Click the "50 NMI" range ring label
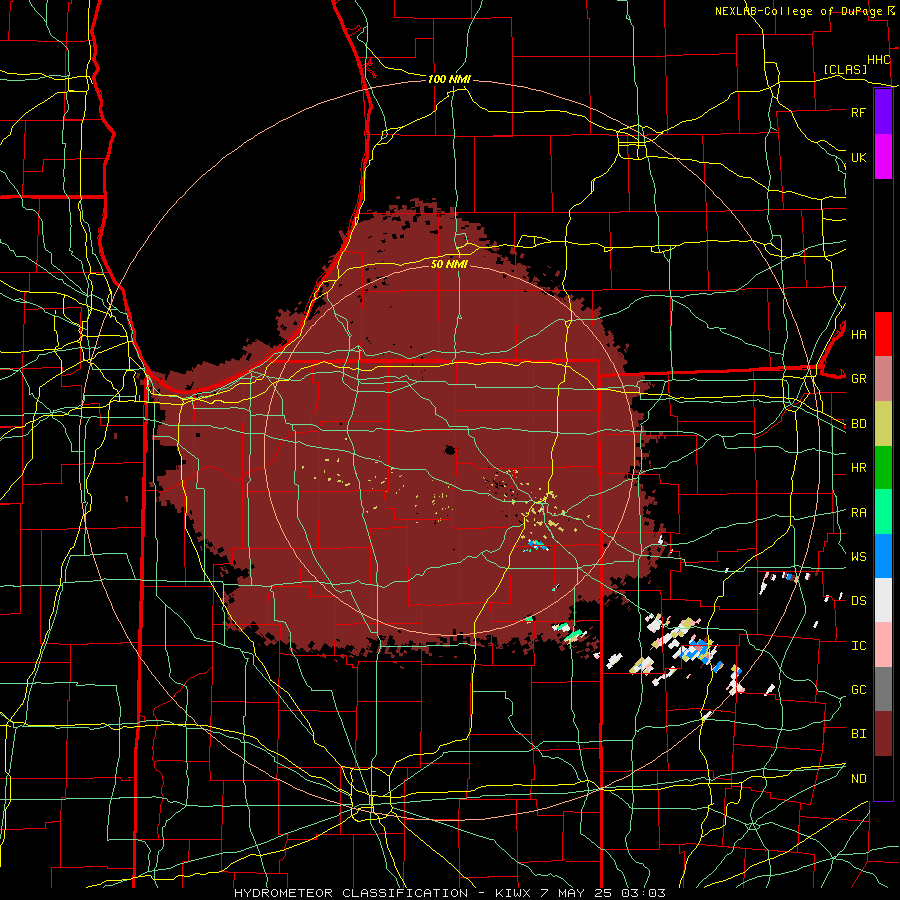Viewport: 900px width, 900px height. pyautogui.click(x=449, y=264)
